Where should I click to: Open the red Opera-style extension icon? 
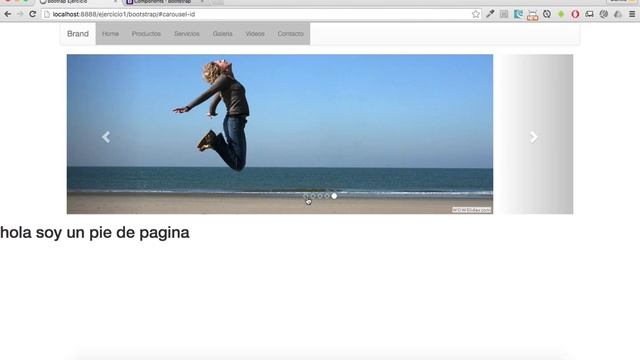tap(575, 14)
